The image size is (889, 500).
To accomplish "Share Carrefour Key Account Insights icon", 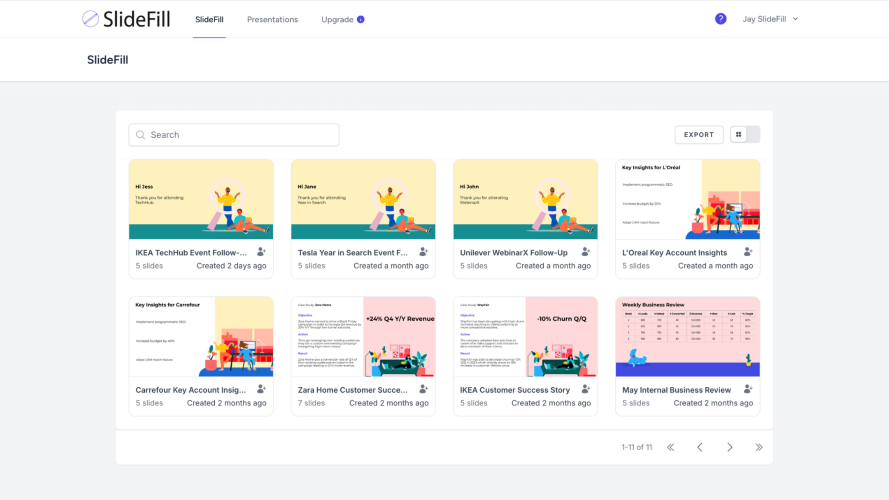I will [x=261, y=389].
